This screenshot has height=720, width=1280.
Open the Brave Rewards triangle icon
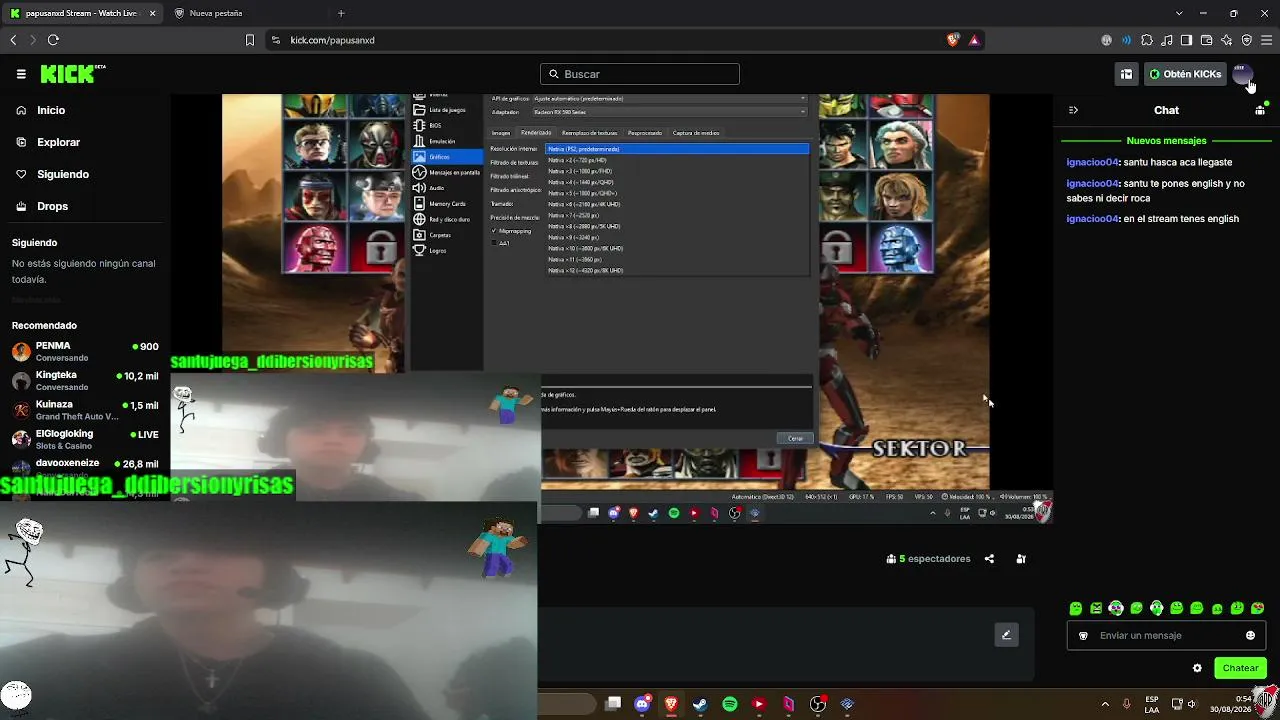974,40
